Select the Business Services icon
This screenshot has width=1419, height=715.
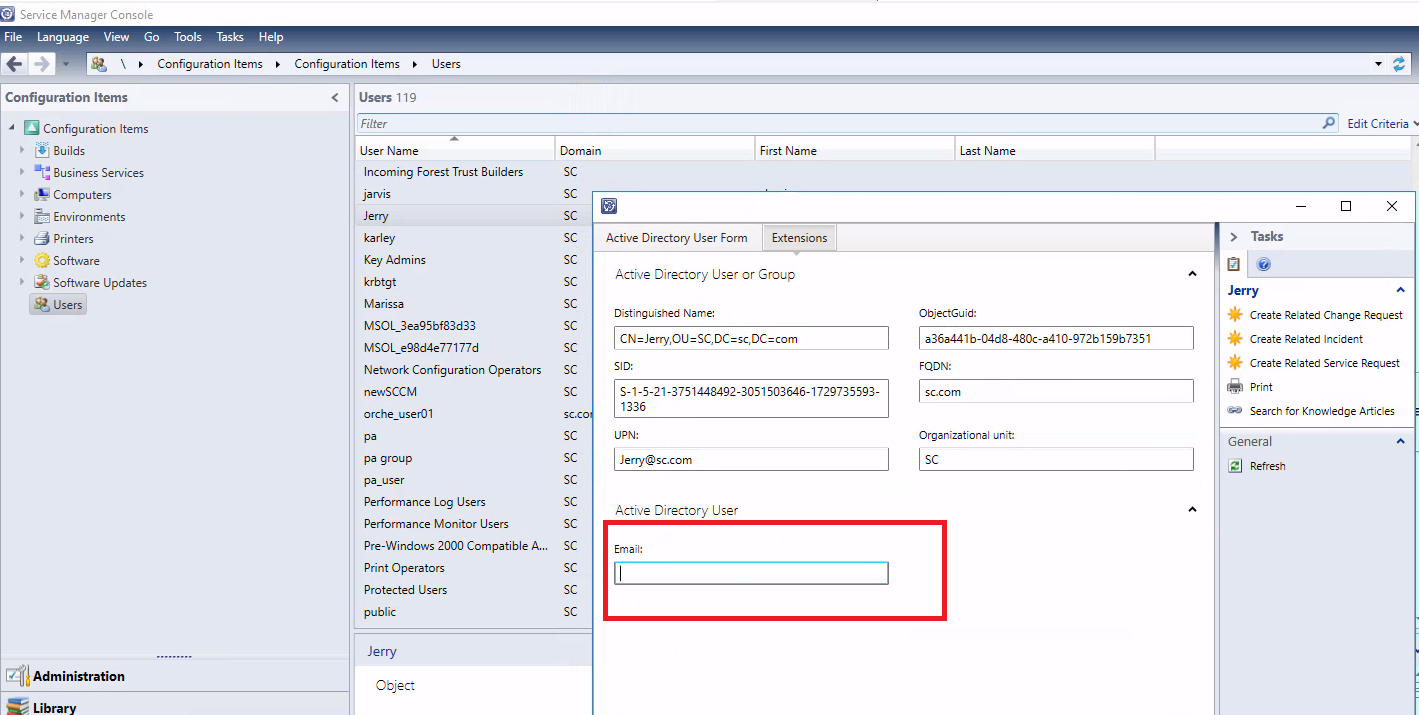(42, 172)
